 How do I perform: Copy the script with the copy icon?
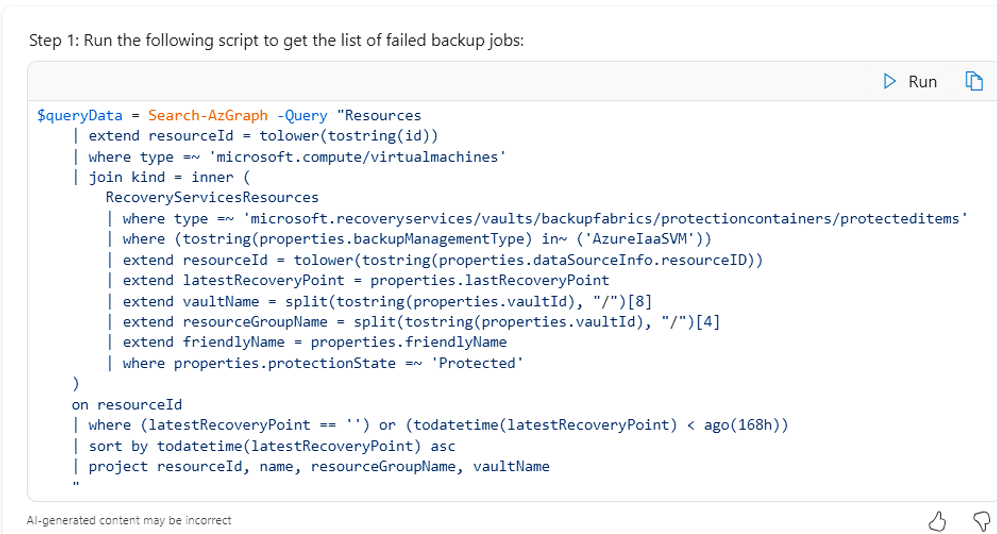click(973, 82)
